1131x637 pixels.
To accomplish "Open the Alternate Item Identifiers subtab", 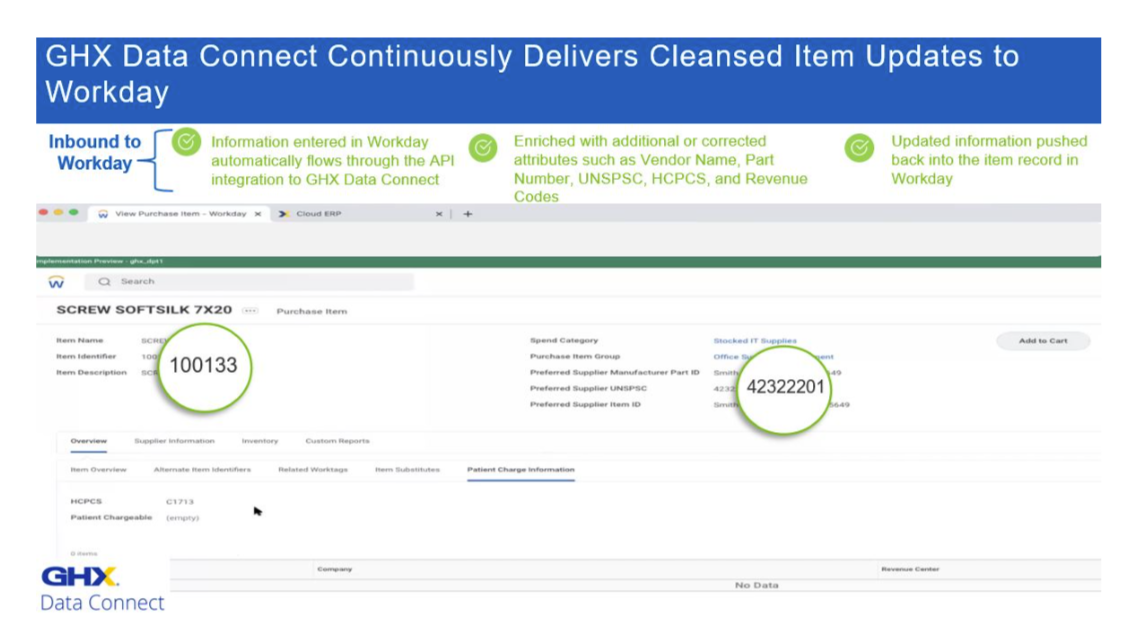I will coord(204,469).
